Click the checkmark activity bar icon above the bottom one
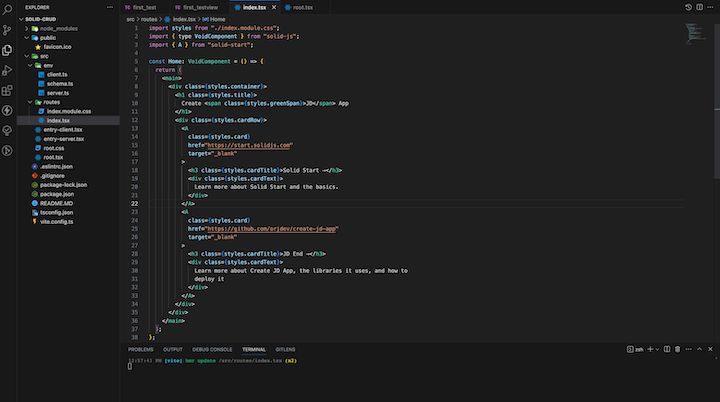Image resolution: width=720 pixels, height=402 pixels. pos(7,130)
